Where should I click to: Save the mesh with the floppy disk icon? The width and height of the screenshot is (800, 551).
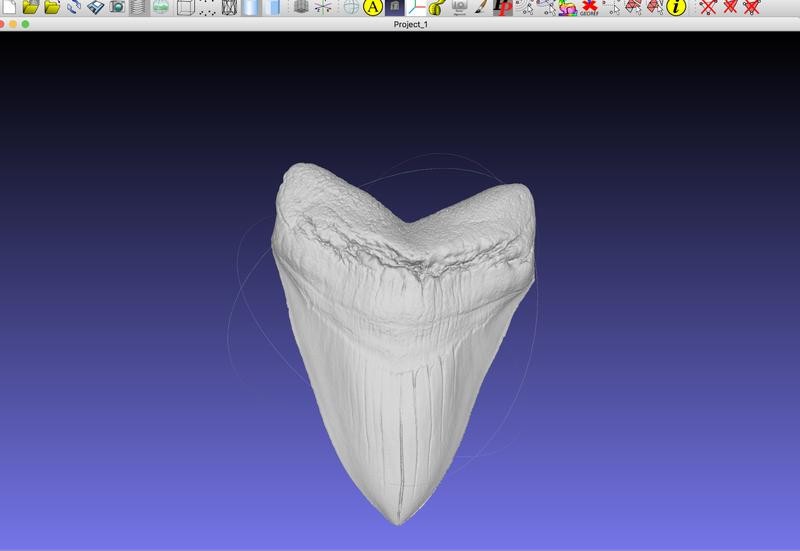coord(95,7)
